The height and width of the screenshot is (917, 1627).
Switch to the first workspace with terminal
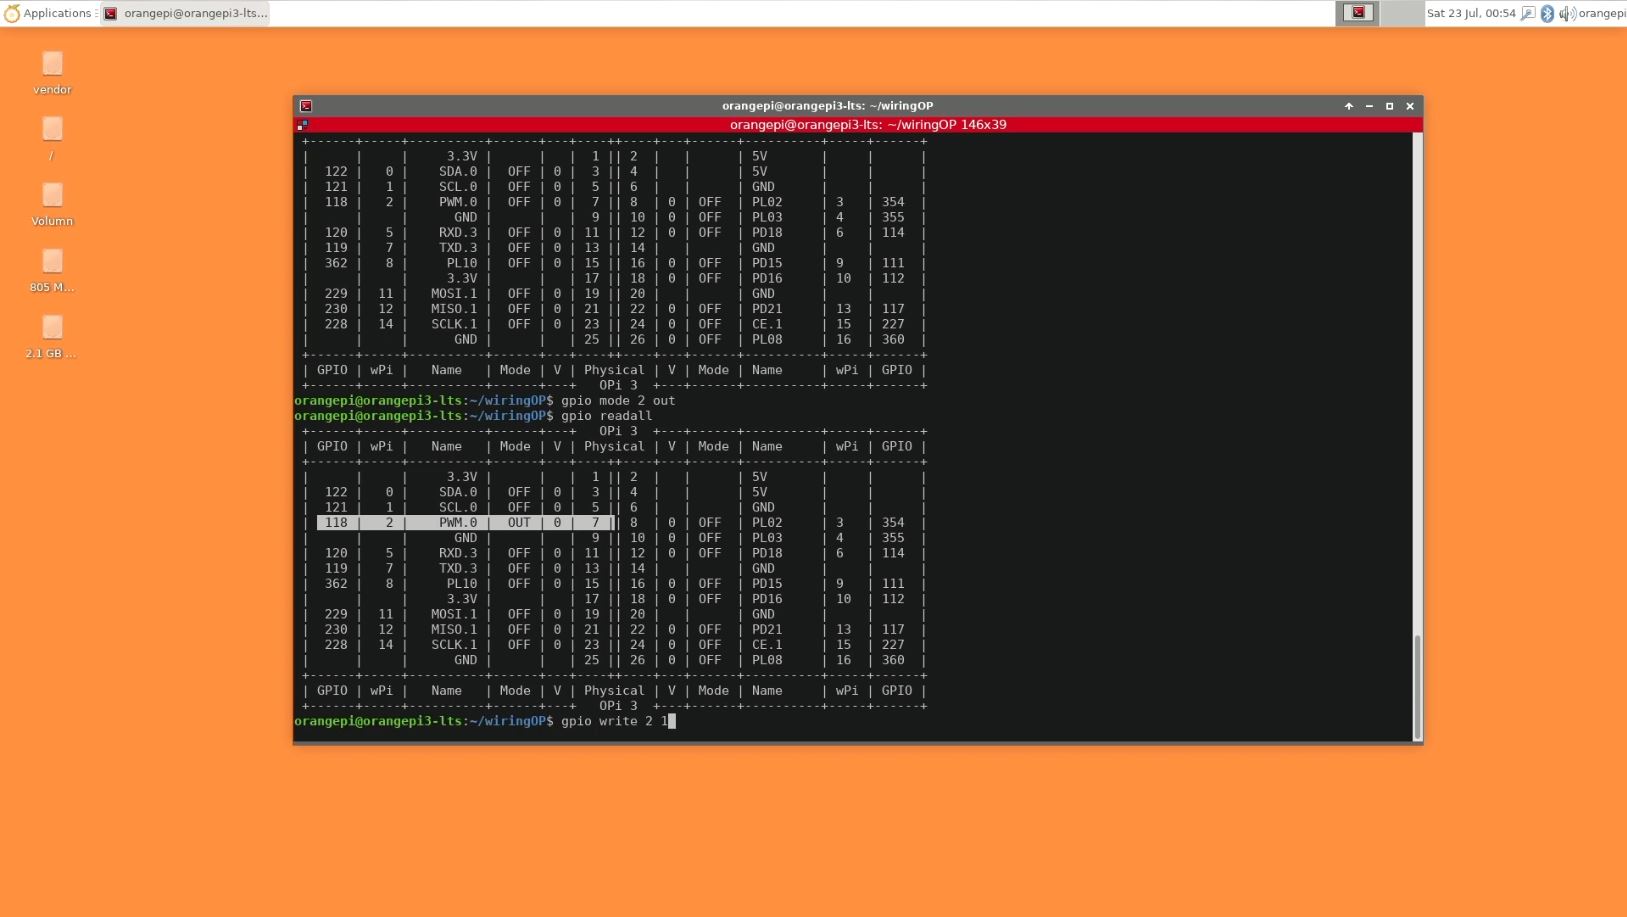click(x=1357, y=13)
